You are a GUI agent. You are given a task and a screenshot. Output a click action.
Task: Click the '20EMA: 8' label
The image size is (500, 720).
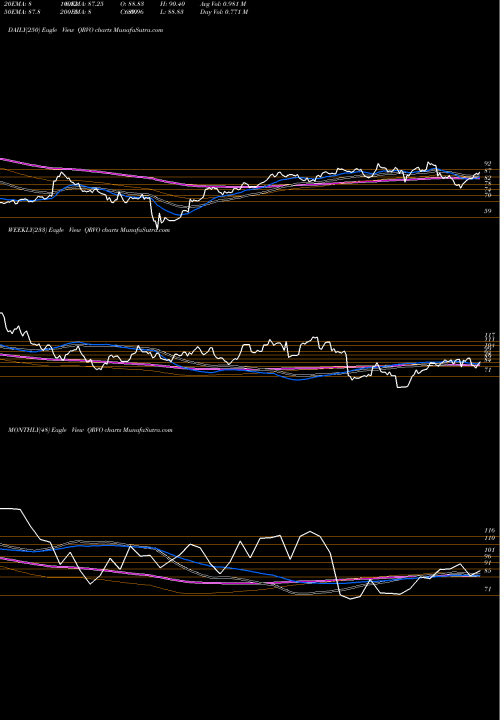(20, 4)
